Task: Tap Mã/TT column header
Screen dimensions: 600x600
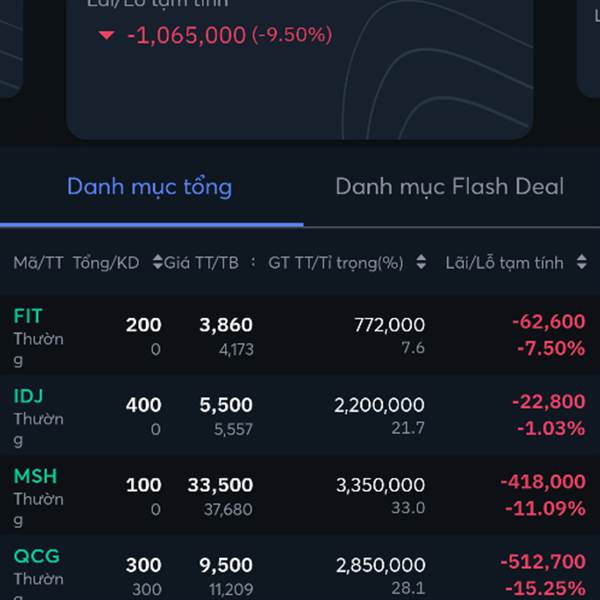Action: point(38,263)
